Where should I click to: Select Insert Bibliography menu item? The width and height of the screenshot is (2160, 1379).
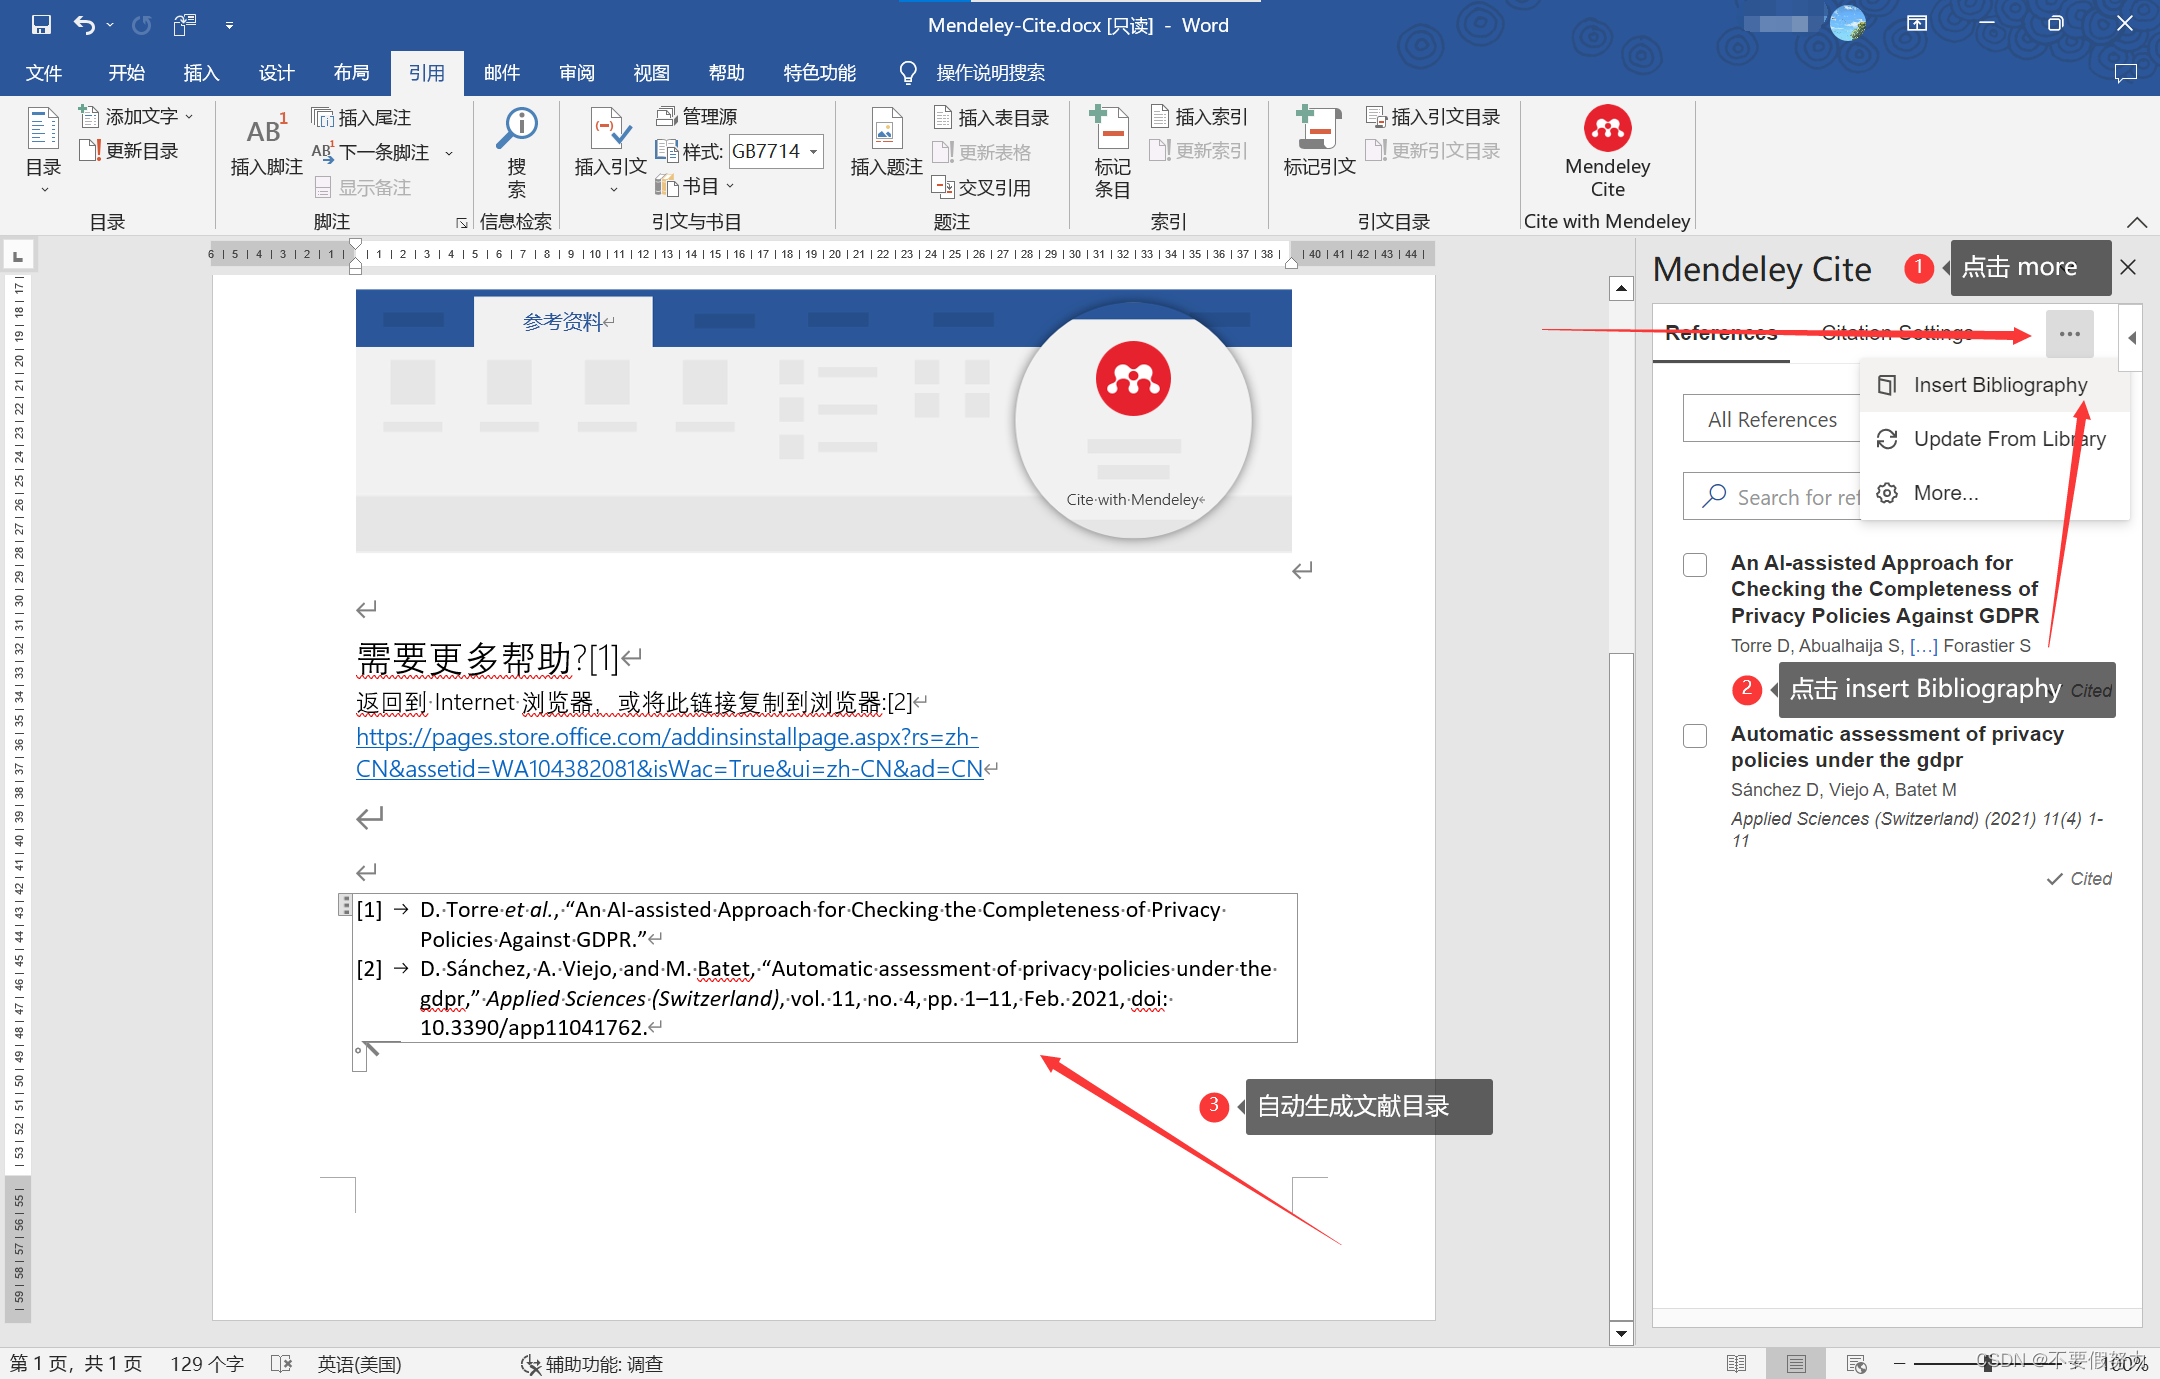pyautogui.click(x=1999, y=385)
